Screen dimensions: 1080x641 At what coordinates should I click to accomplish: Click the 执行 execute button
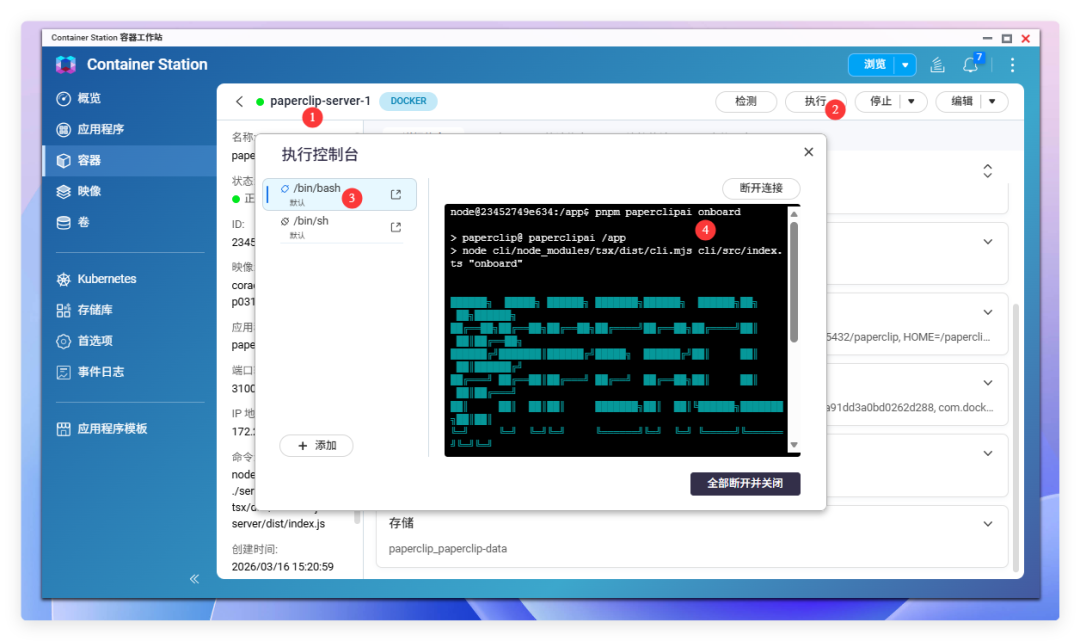pyautogui.click(x=816, y=101)
